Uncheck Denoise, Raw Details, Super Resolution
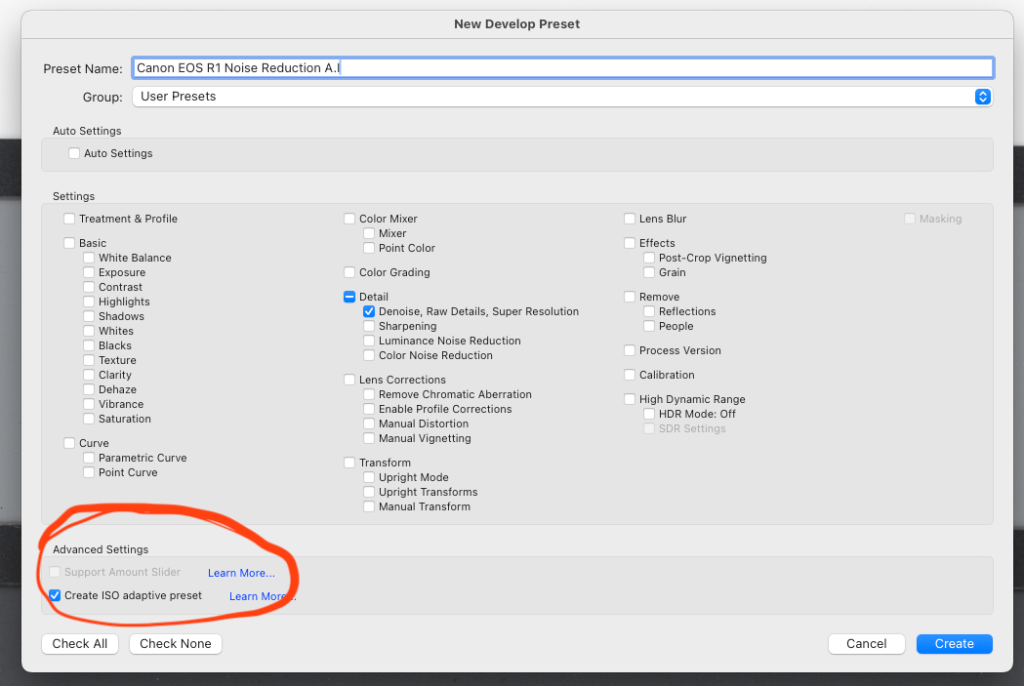 pyautogui.click(x=369, y=312)
